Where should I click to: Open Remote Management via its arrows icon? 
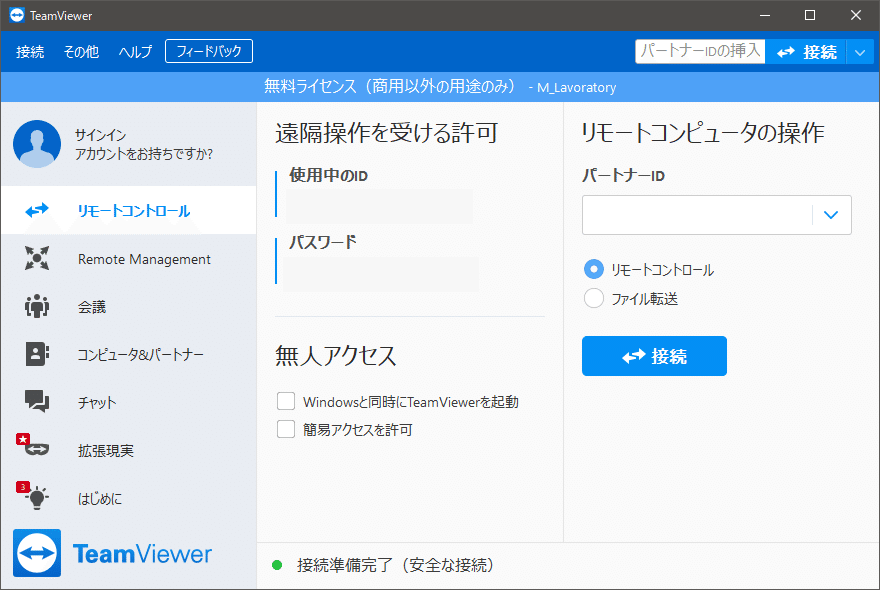pyautogui.click(x=37, y=258)
